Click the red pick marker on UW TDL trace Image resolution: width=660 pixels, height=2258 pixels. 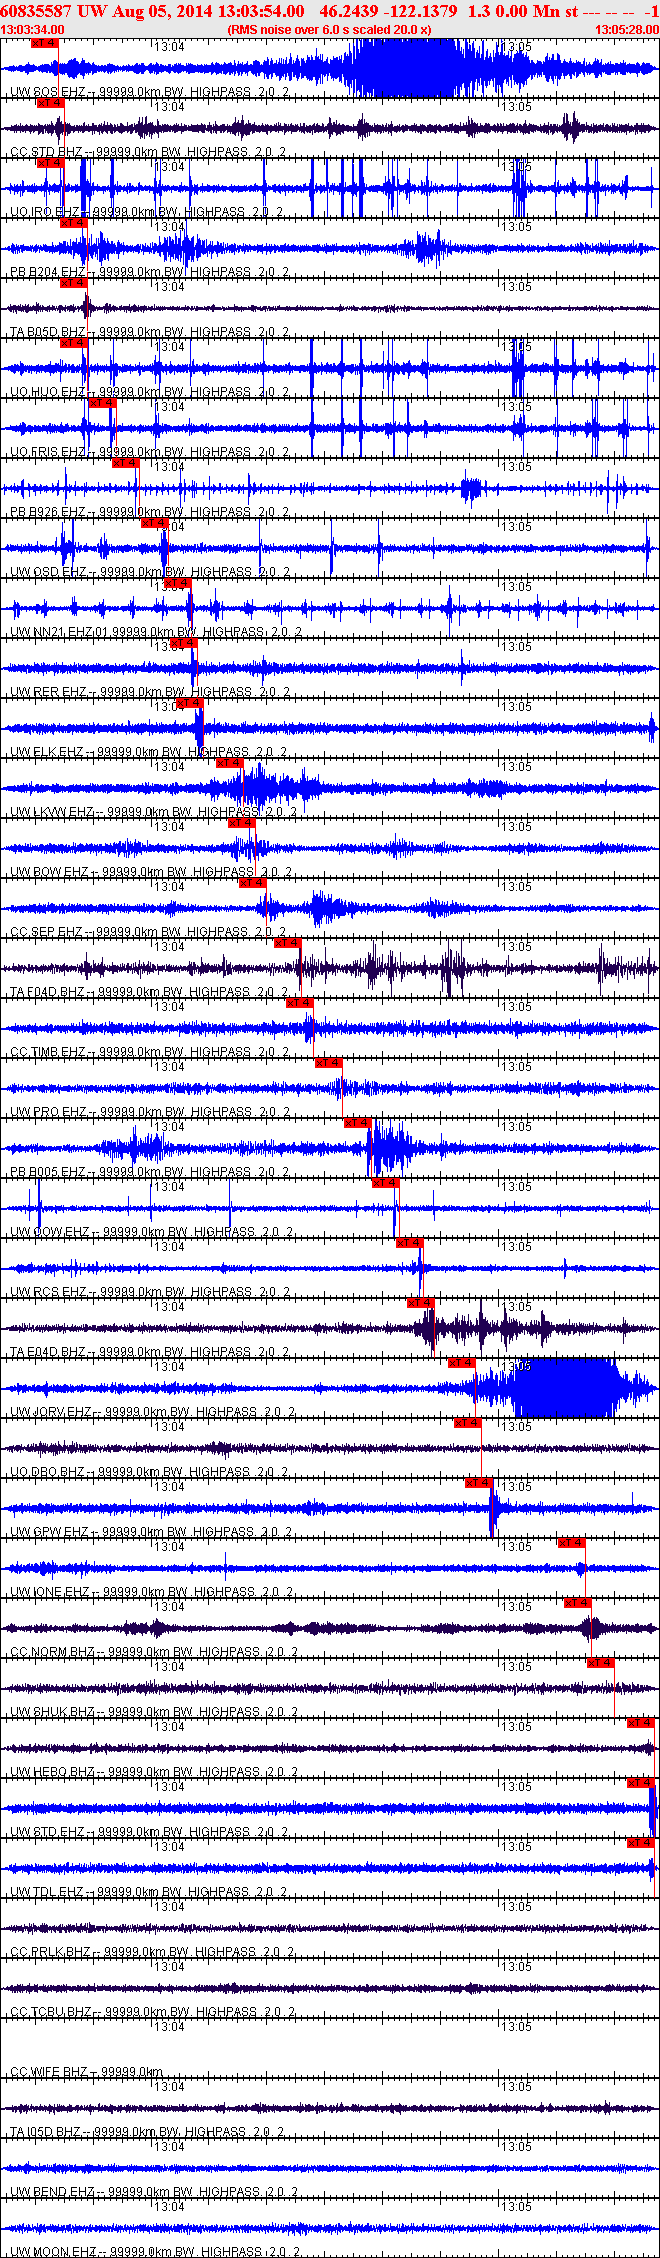pyautogui.click(x=640, y=1843)
